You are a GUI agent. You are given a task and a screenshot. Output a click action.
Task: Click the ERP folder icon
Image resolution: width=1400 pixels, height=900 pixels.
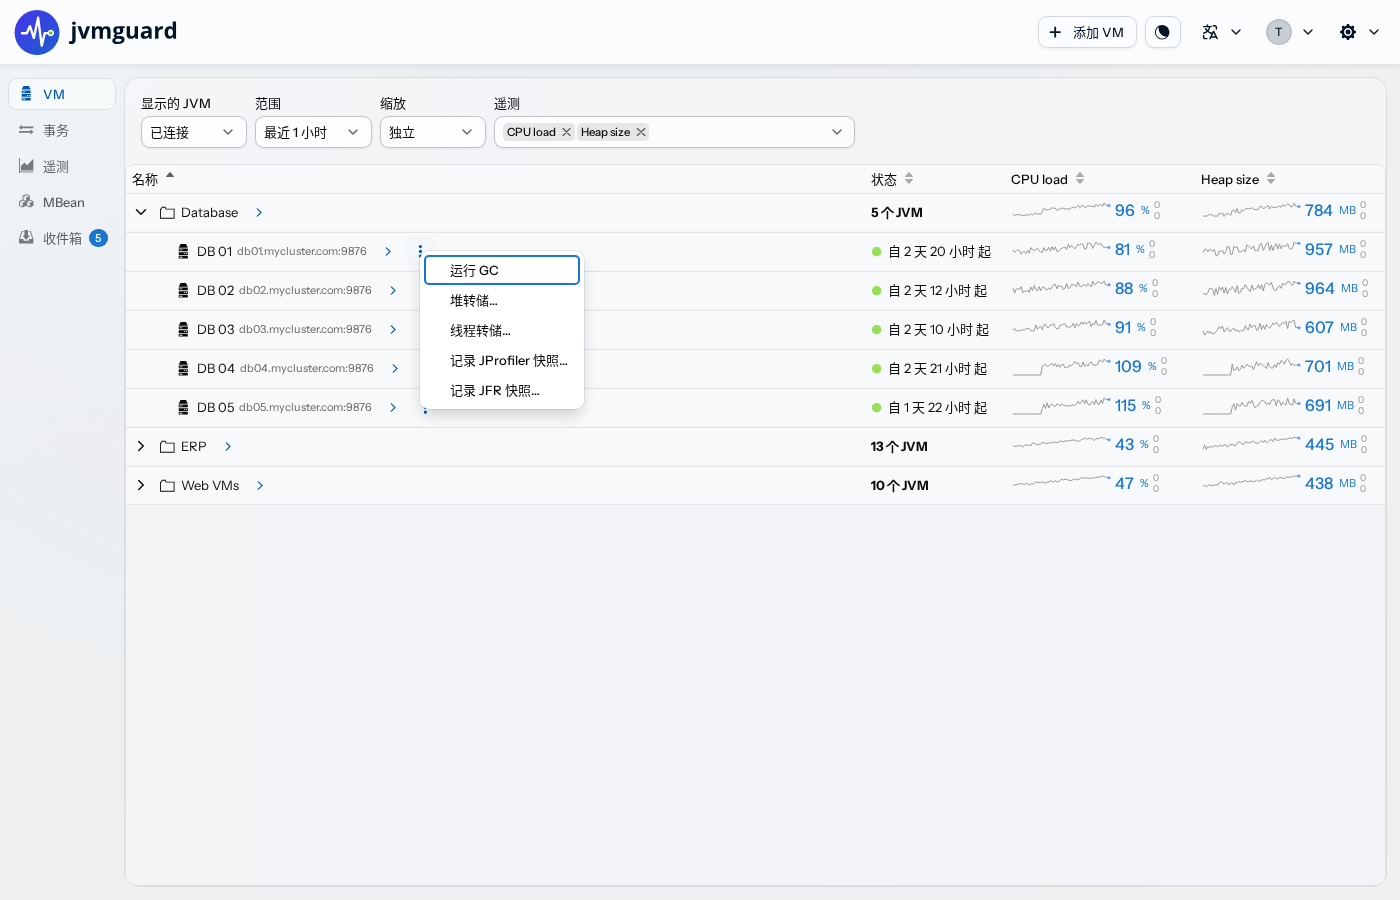pos(168,446)
